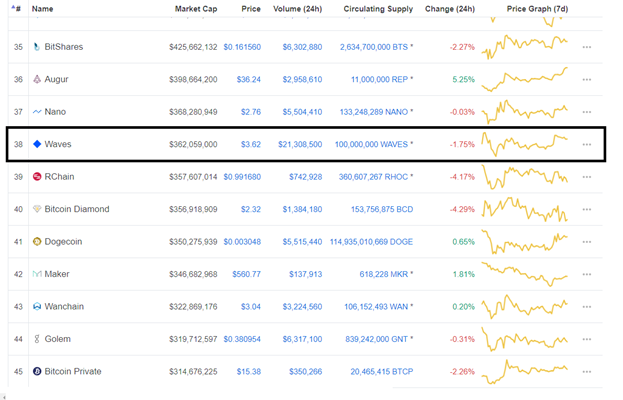Image resolution: width=623 pixels, height=400 pixels.
Task: Open the three-dot menu for Bitcoin Private
Action: (x=586, y=372)
